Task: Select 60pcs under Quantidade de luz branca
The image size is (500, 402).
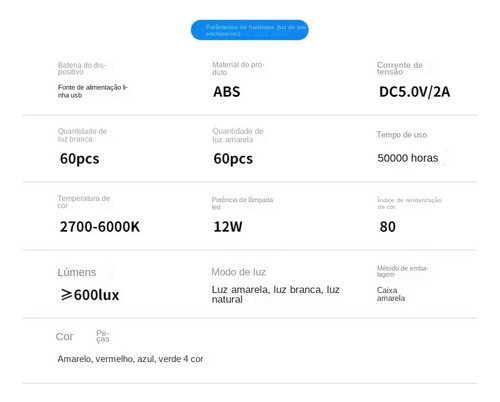Action: click(x=80, y=159)
